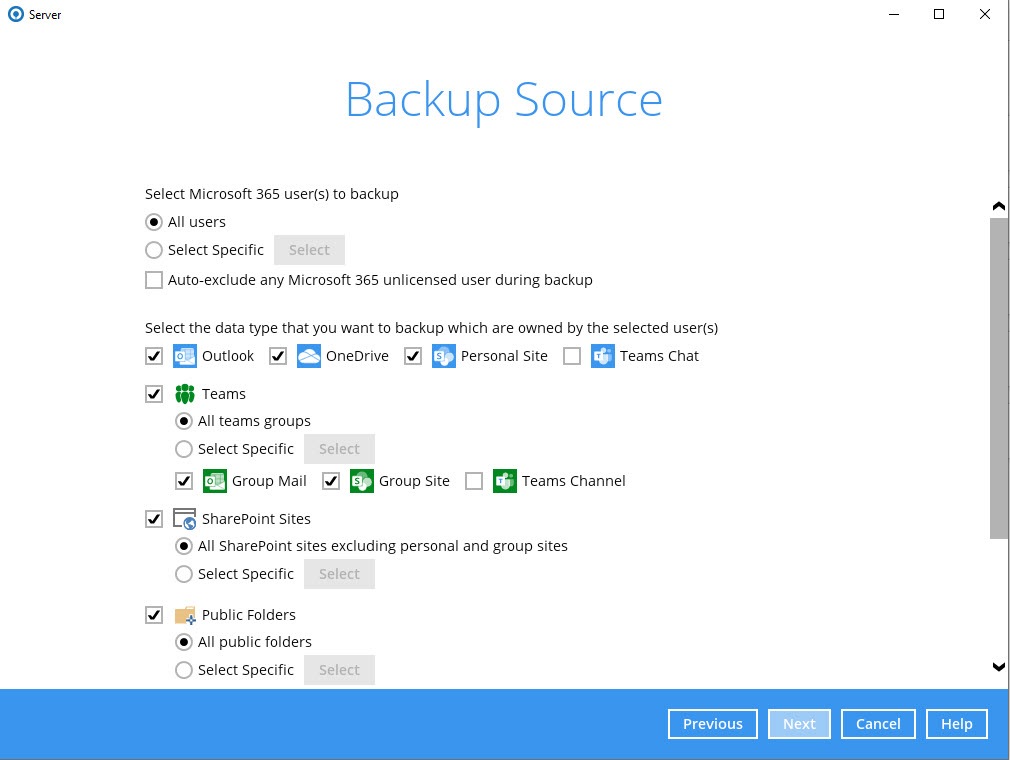Enable auto-exclude of unlicensed Microsoft 365 users
The width and height of the screenshot is (1010, 760).
click(154, 280)
